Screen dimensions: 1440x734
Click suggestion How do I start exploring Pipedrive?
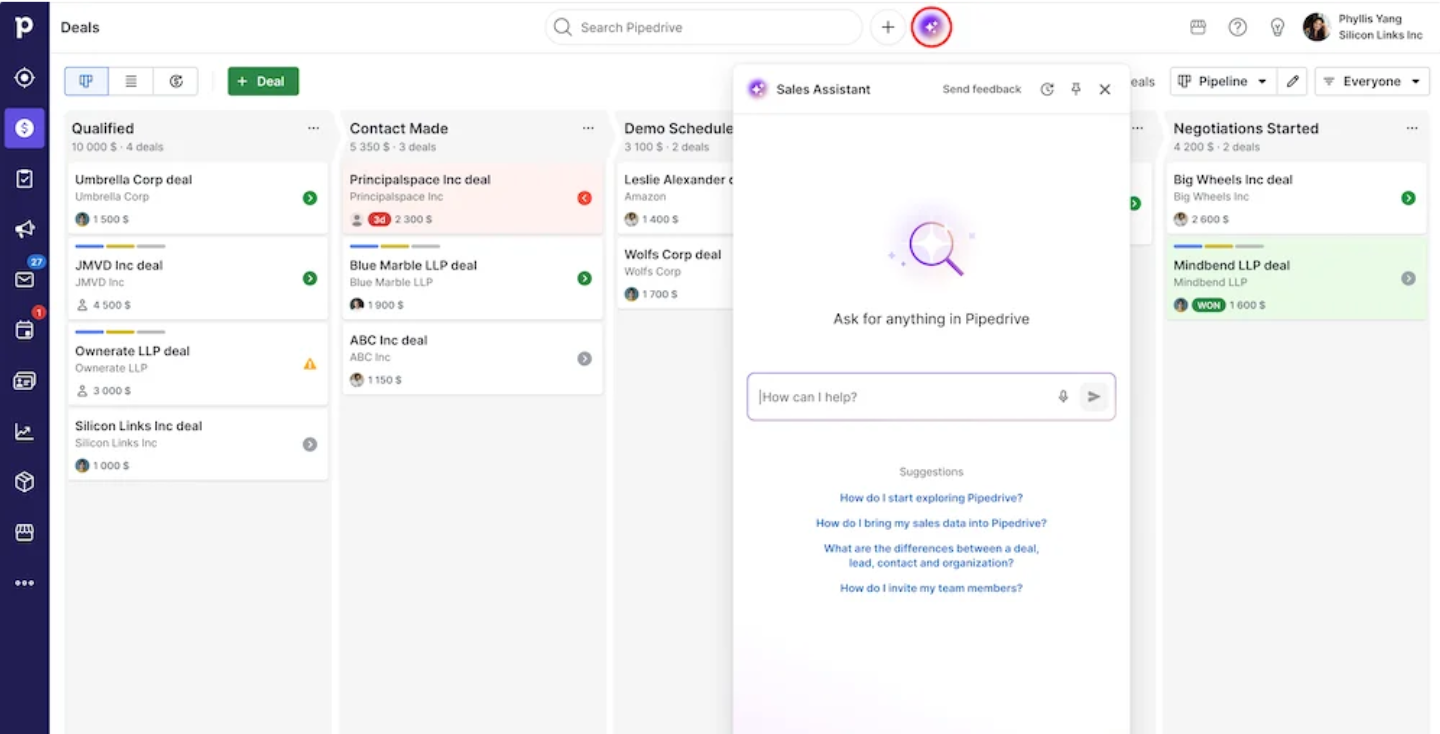coord(931,498)
